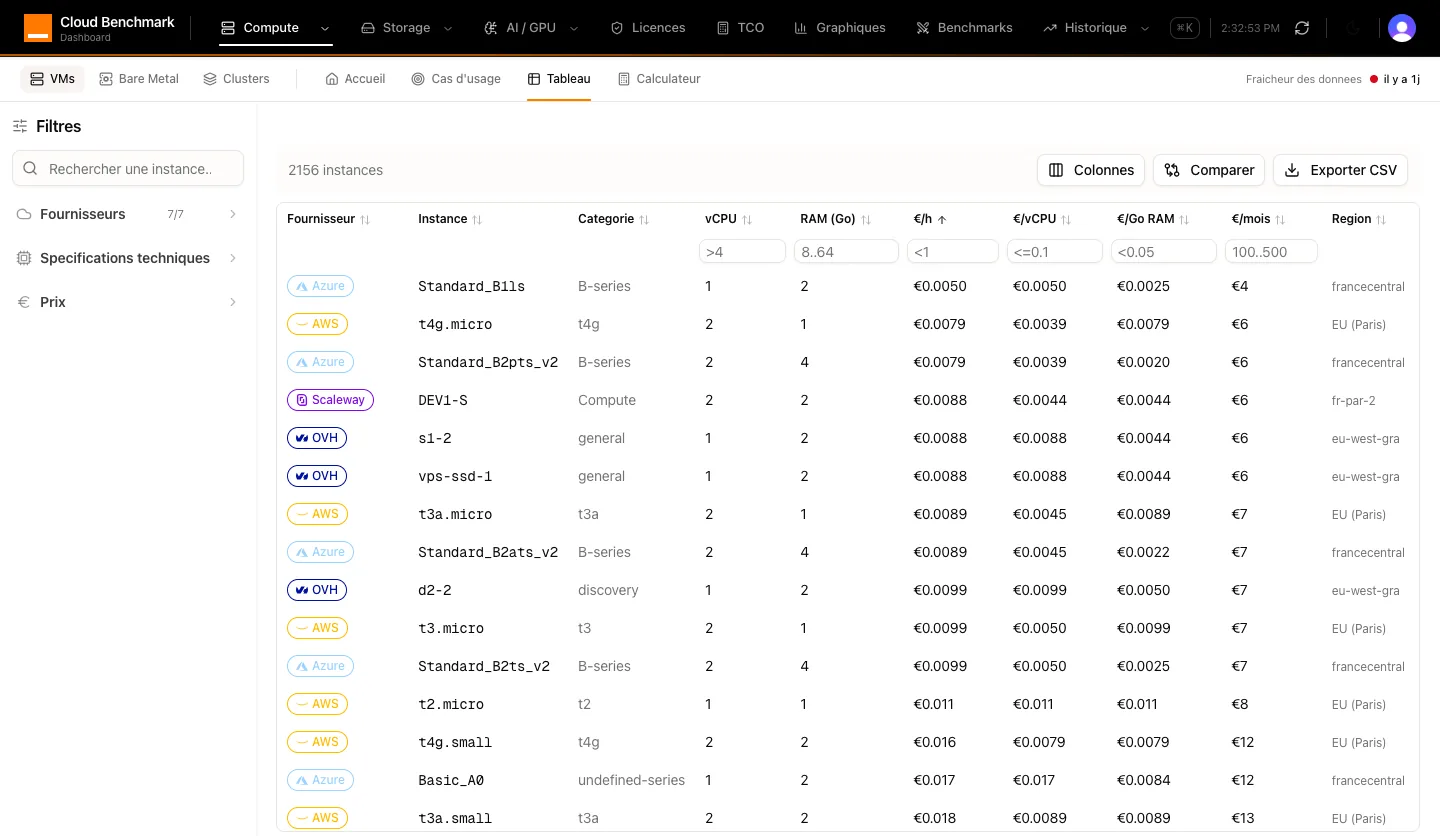
Task: Open the Compute navigation menu
Action: 275,28
